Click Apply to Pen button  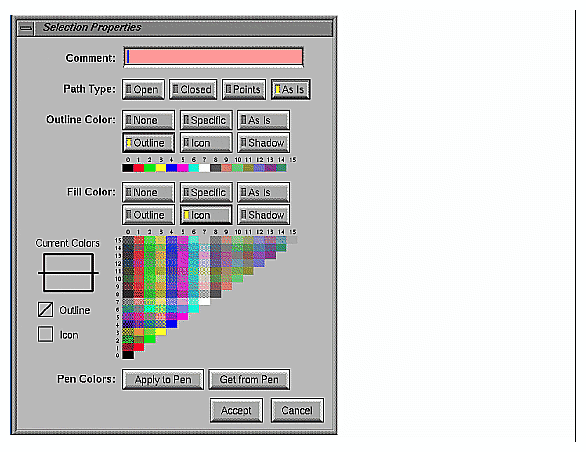point(163,379)
